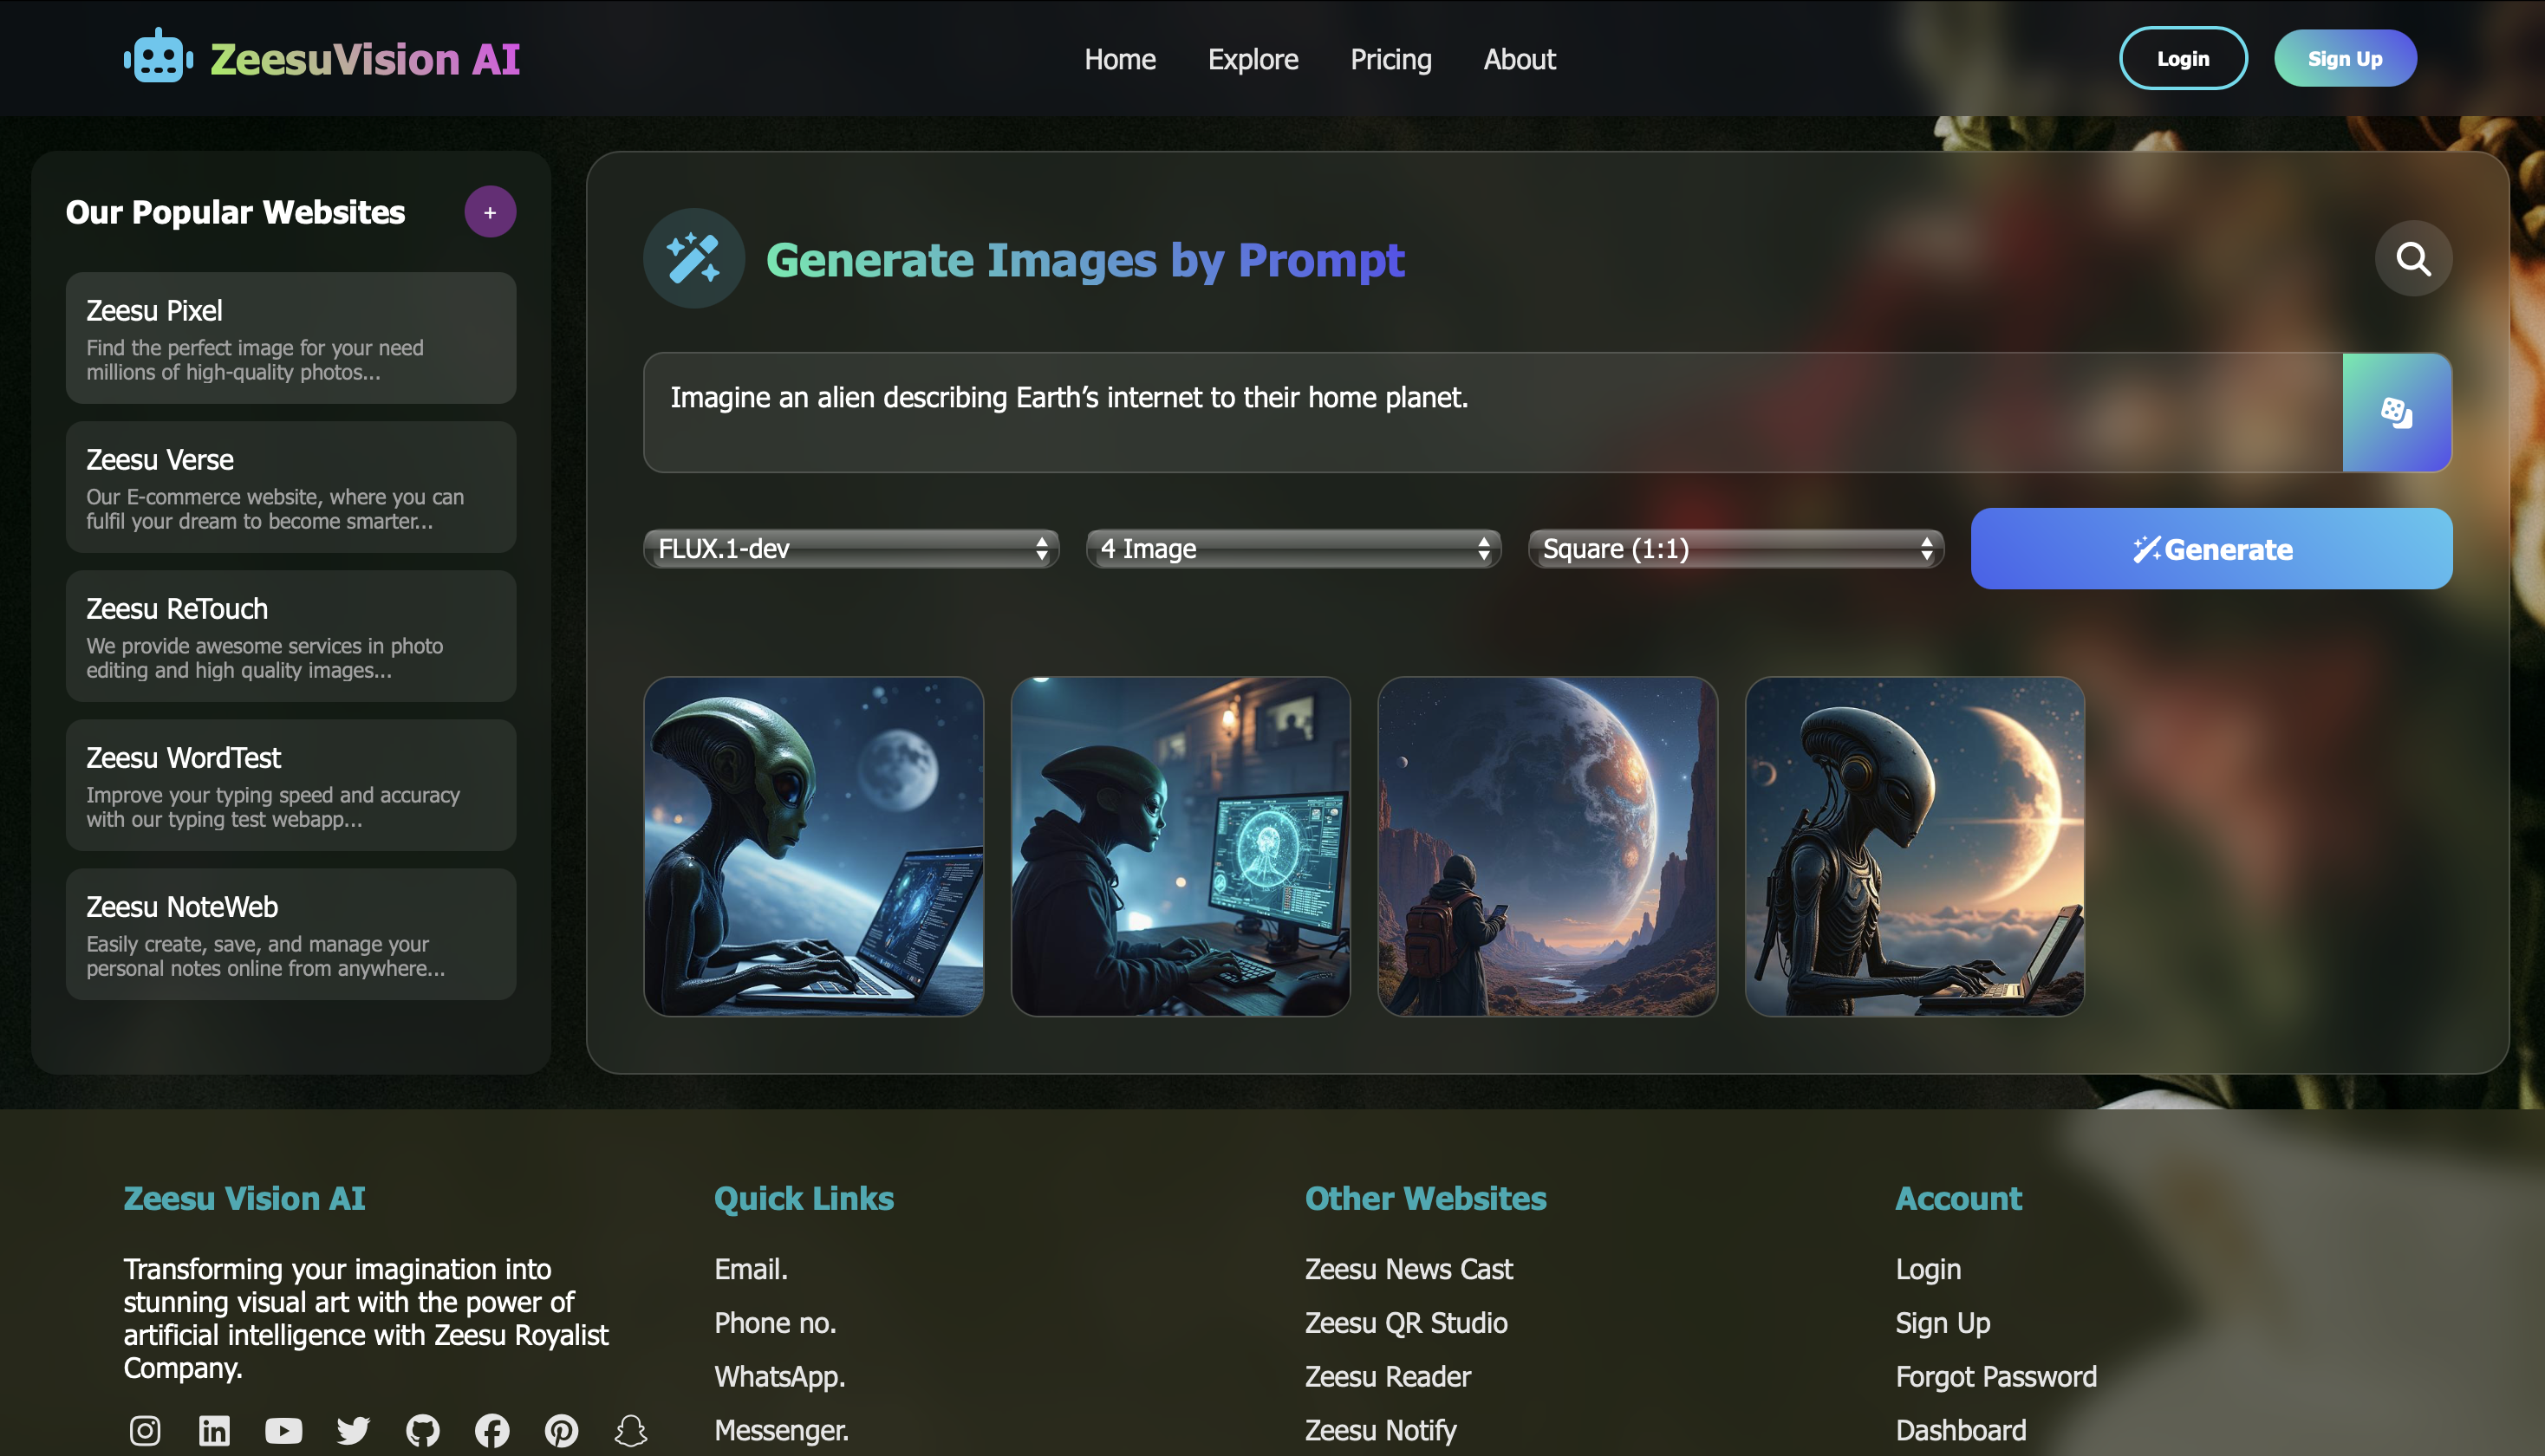The image size is (2545, 1456).
Task: Open search with the magnifier icon
Action: pyautogui.click(x=2413, y=259)
